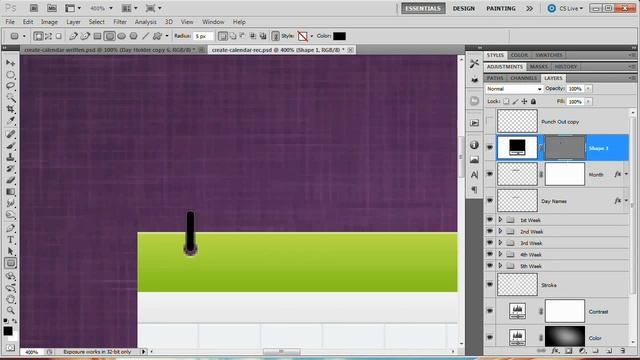
Task: Hide the Contrast adjustment layer
Action: click(490, 311)
